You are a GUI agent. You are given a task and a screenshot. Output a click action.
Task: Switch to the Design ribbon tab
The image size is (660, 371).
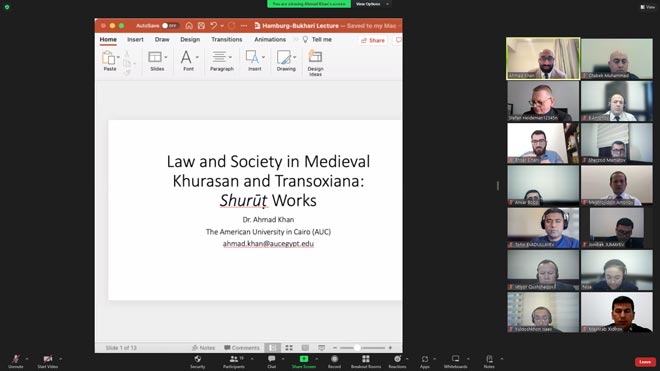pos(190,39)
